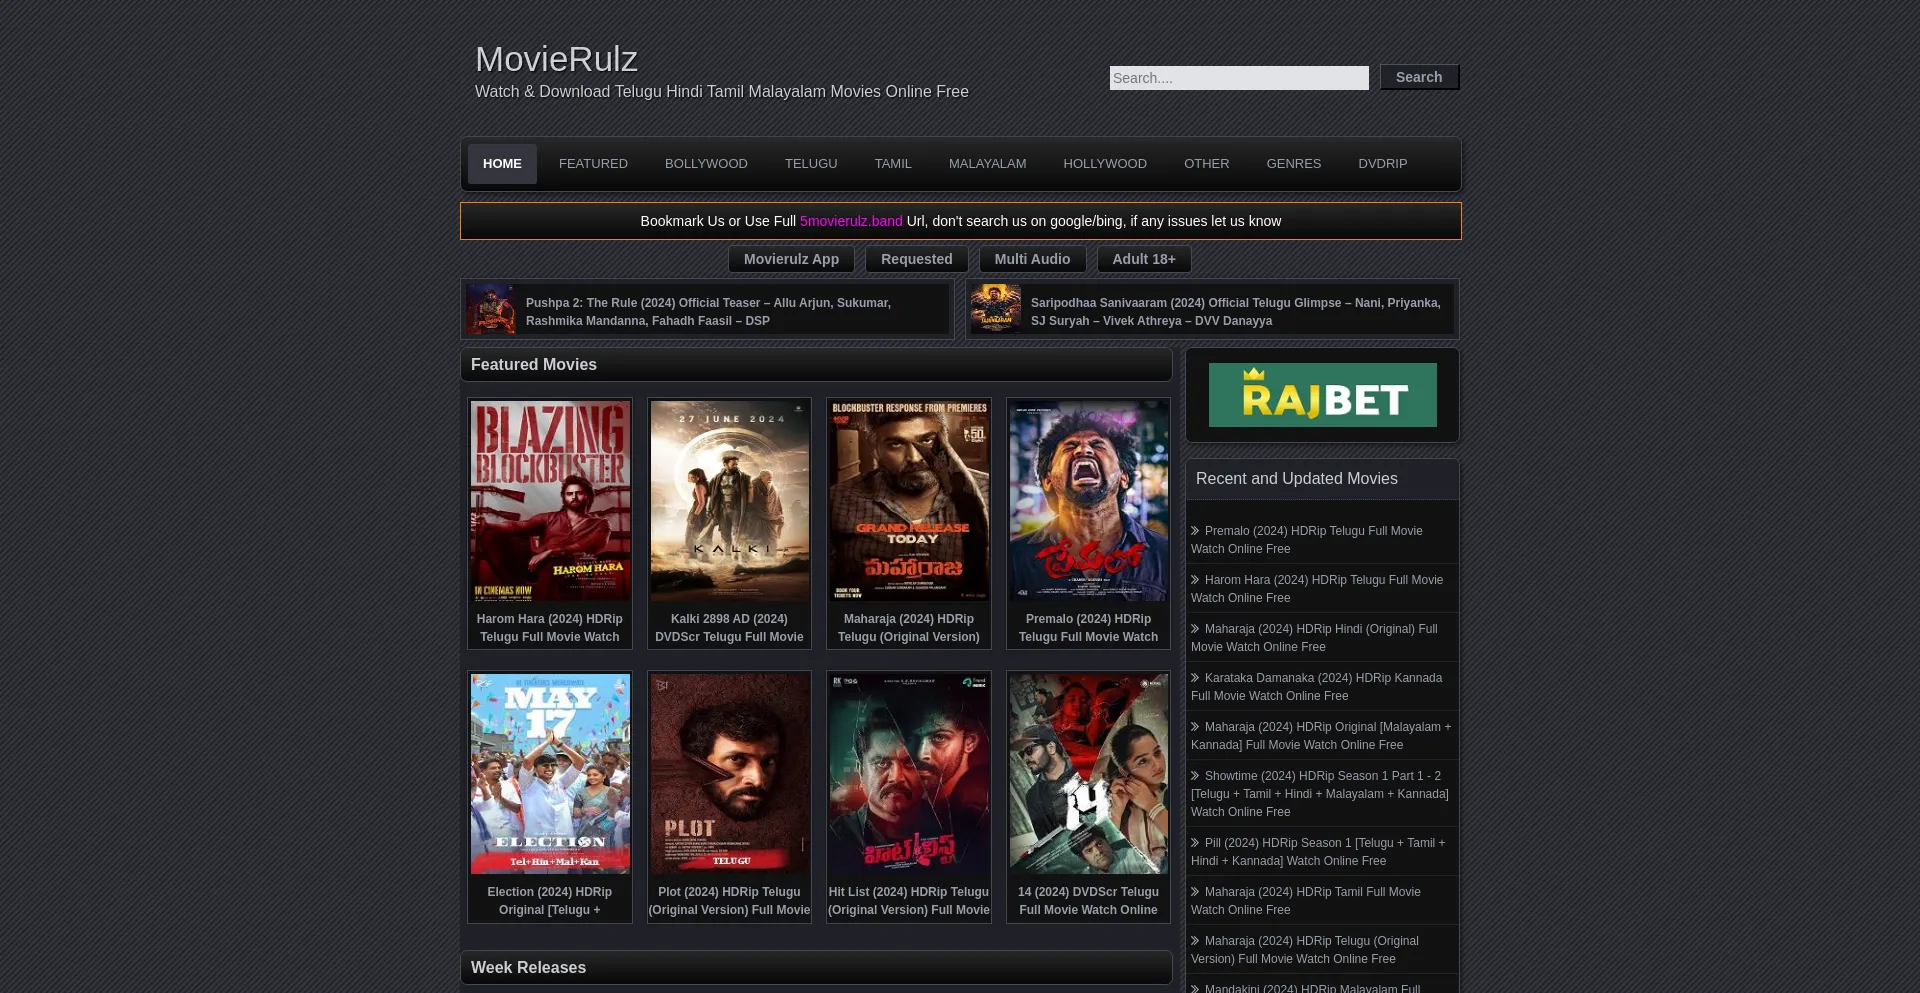Open Maharaja Malayalam + Kannada movie link
This screenshot has width=1920, height=993.
pos(1321,736)
